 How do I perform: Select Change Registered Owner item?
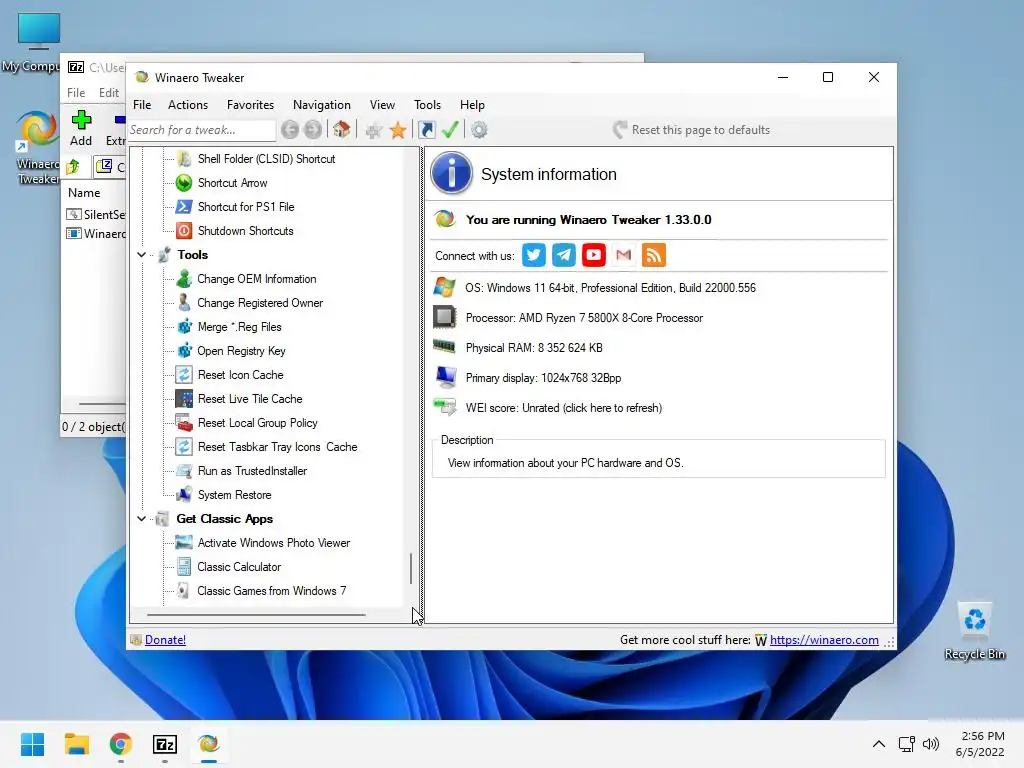point(260,303)
